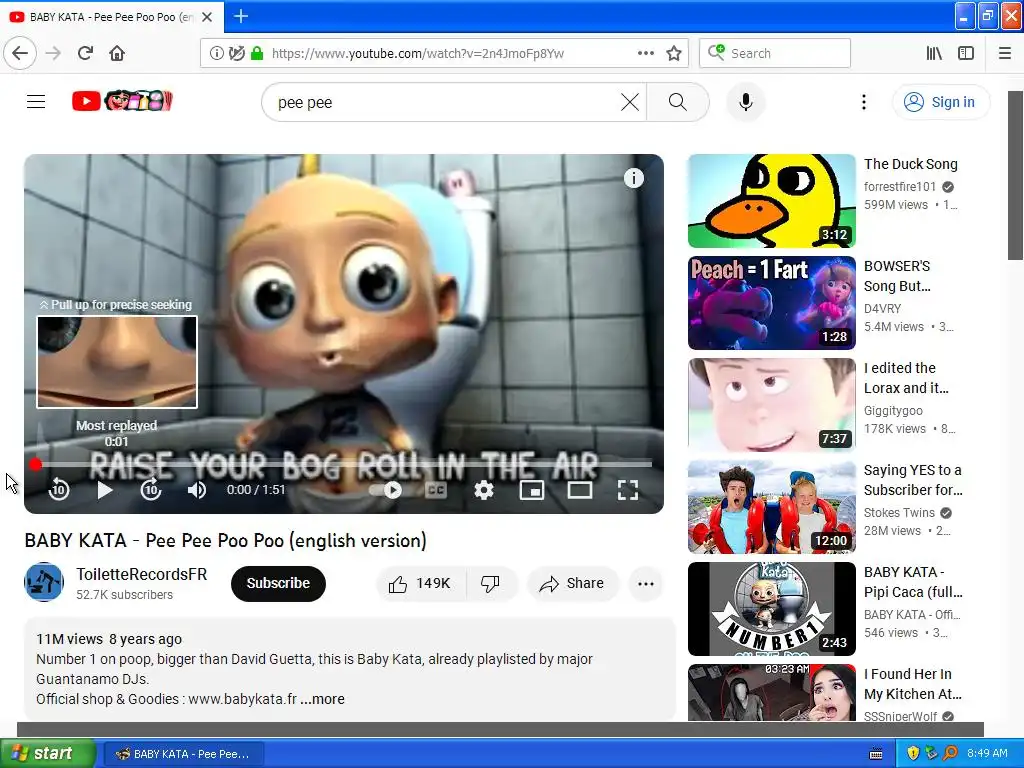Click the security shield tray icon

[913, 754]
